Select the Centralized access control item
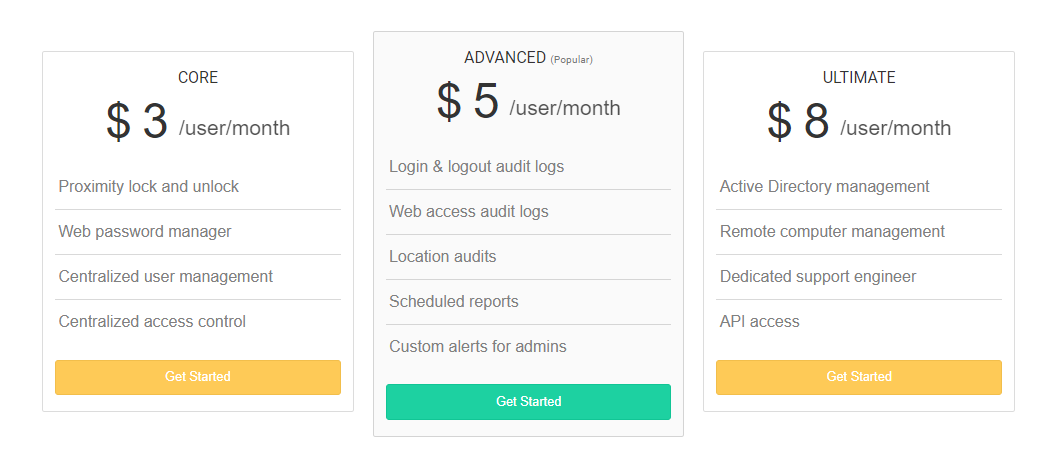The height and width of the screenshot is (460, 1052). pyautogui.click(x=152, y=321)
